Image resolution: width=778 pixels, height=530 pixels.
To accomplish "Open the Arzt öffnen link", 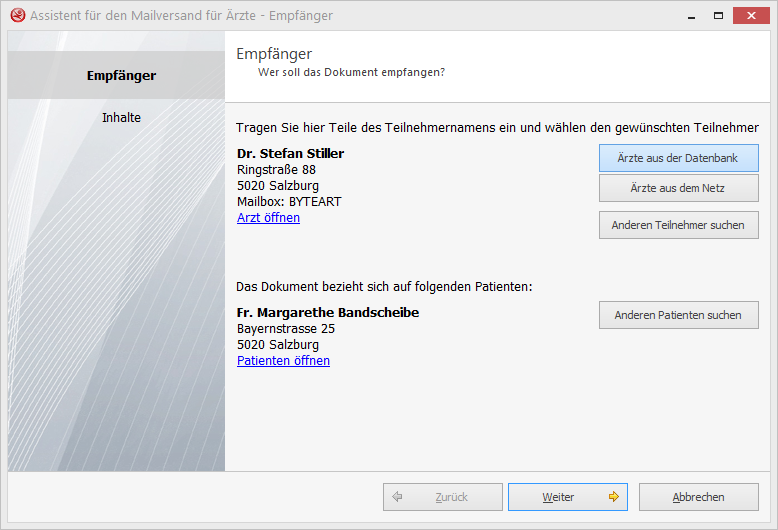I will click(268, 218).
